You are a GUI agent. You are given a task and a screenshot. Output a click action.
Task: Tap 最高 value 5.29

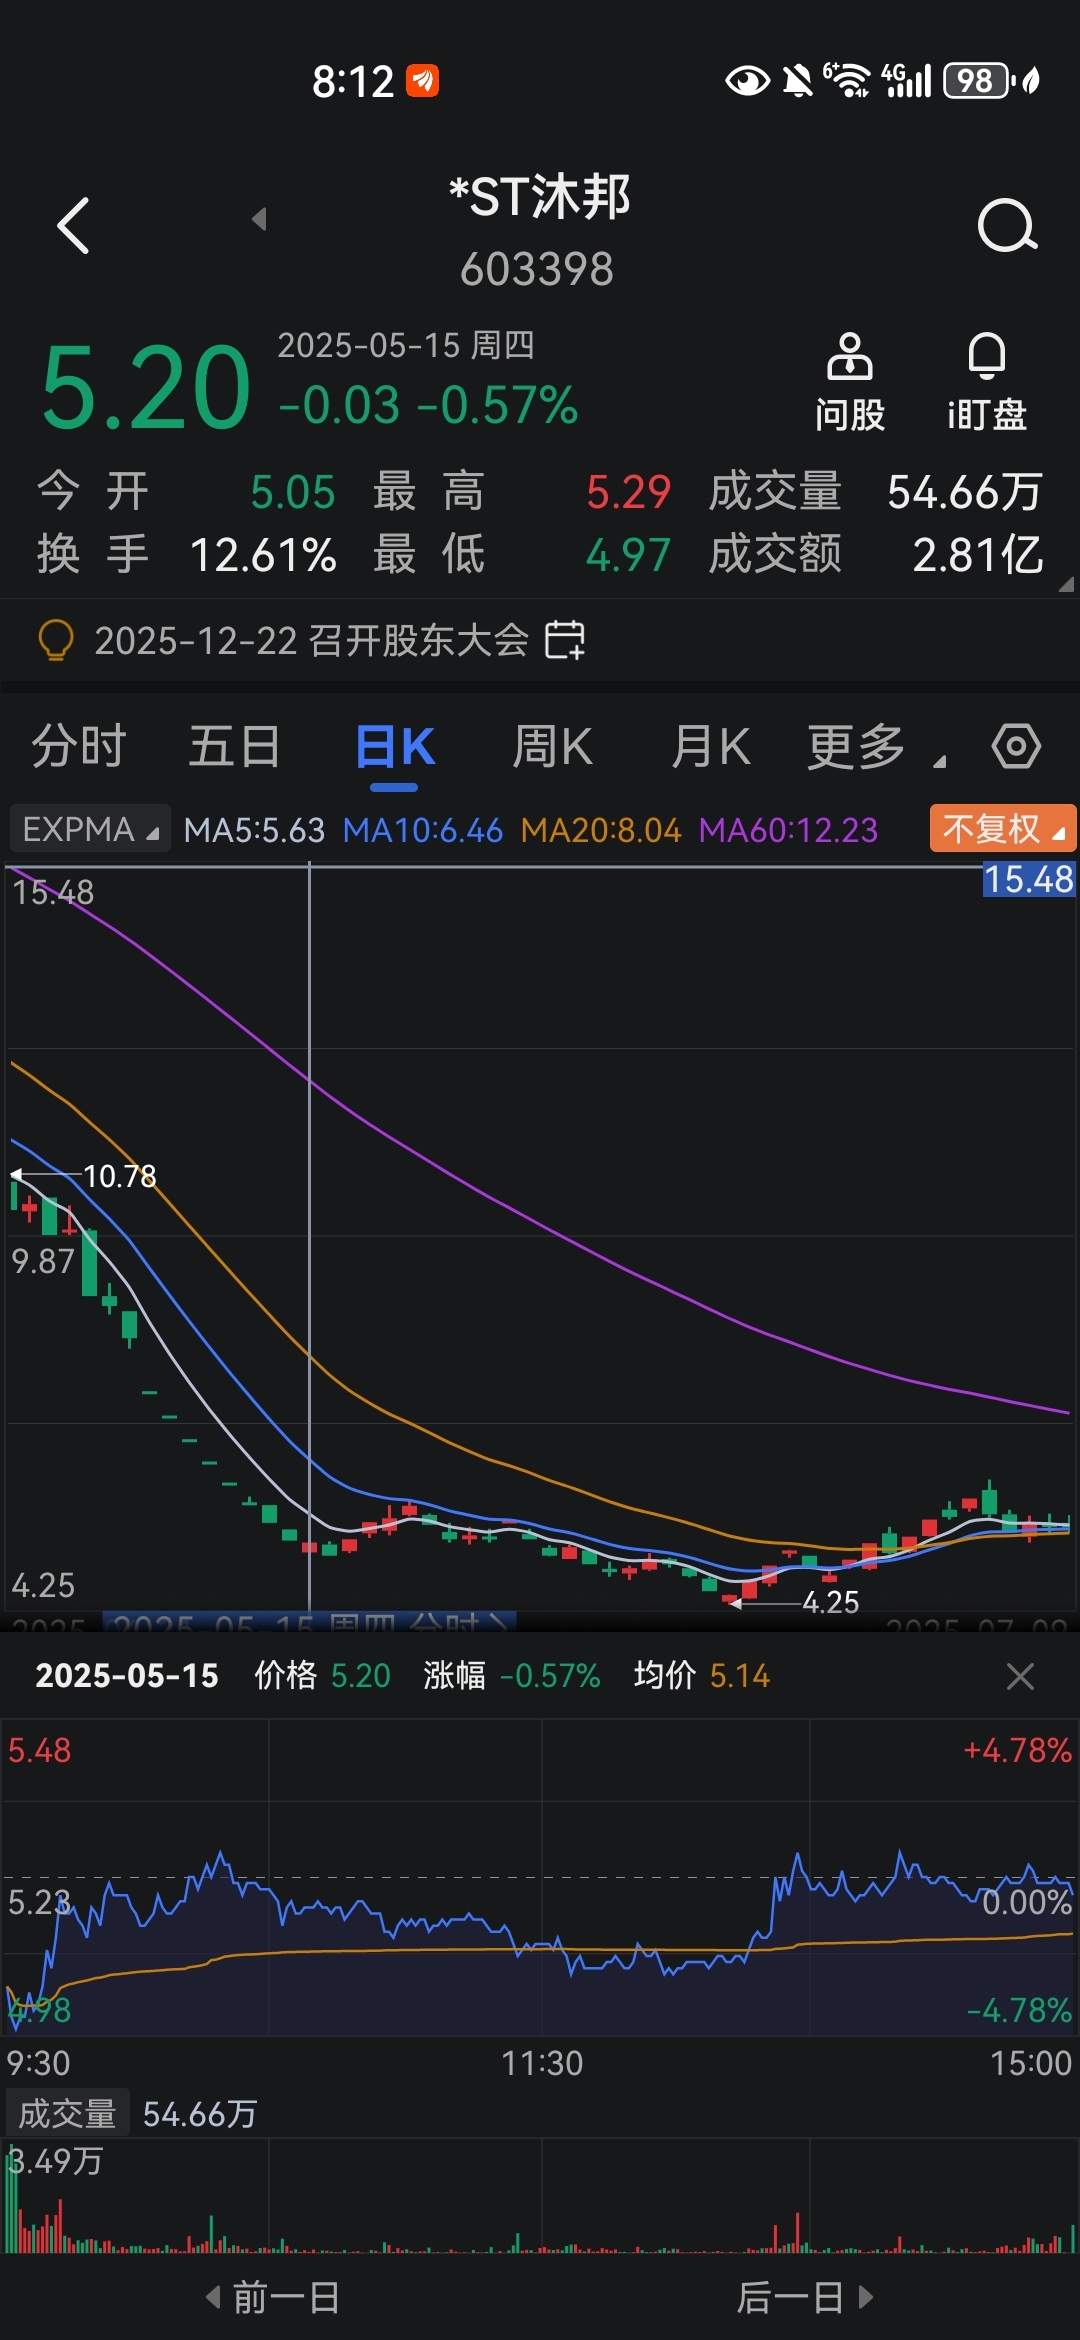pyautogui.click(x=628, y=492)
